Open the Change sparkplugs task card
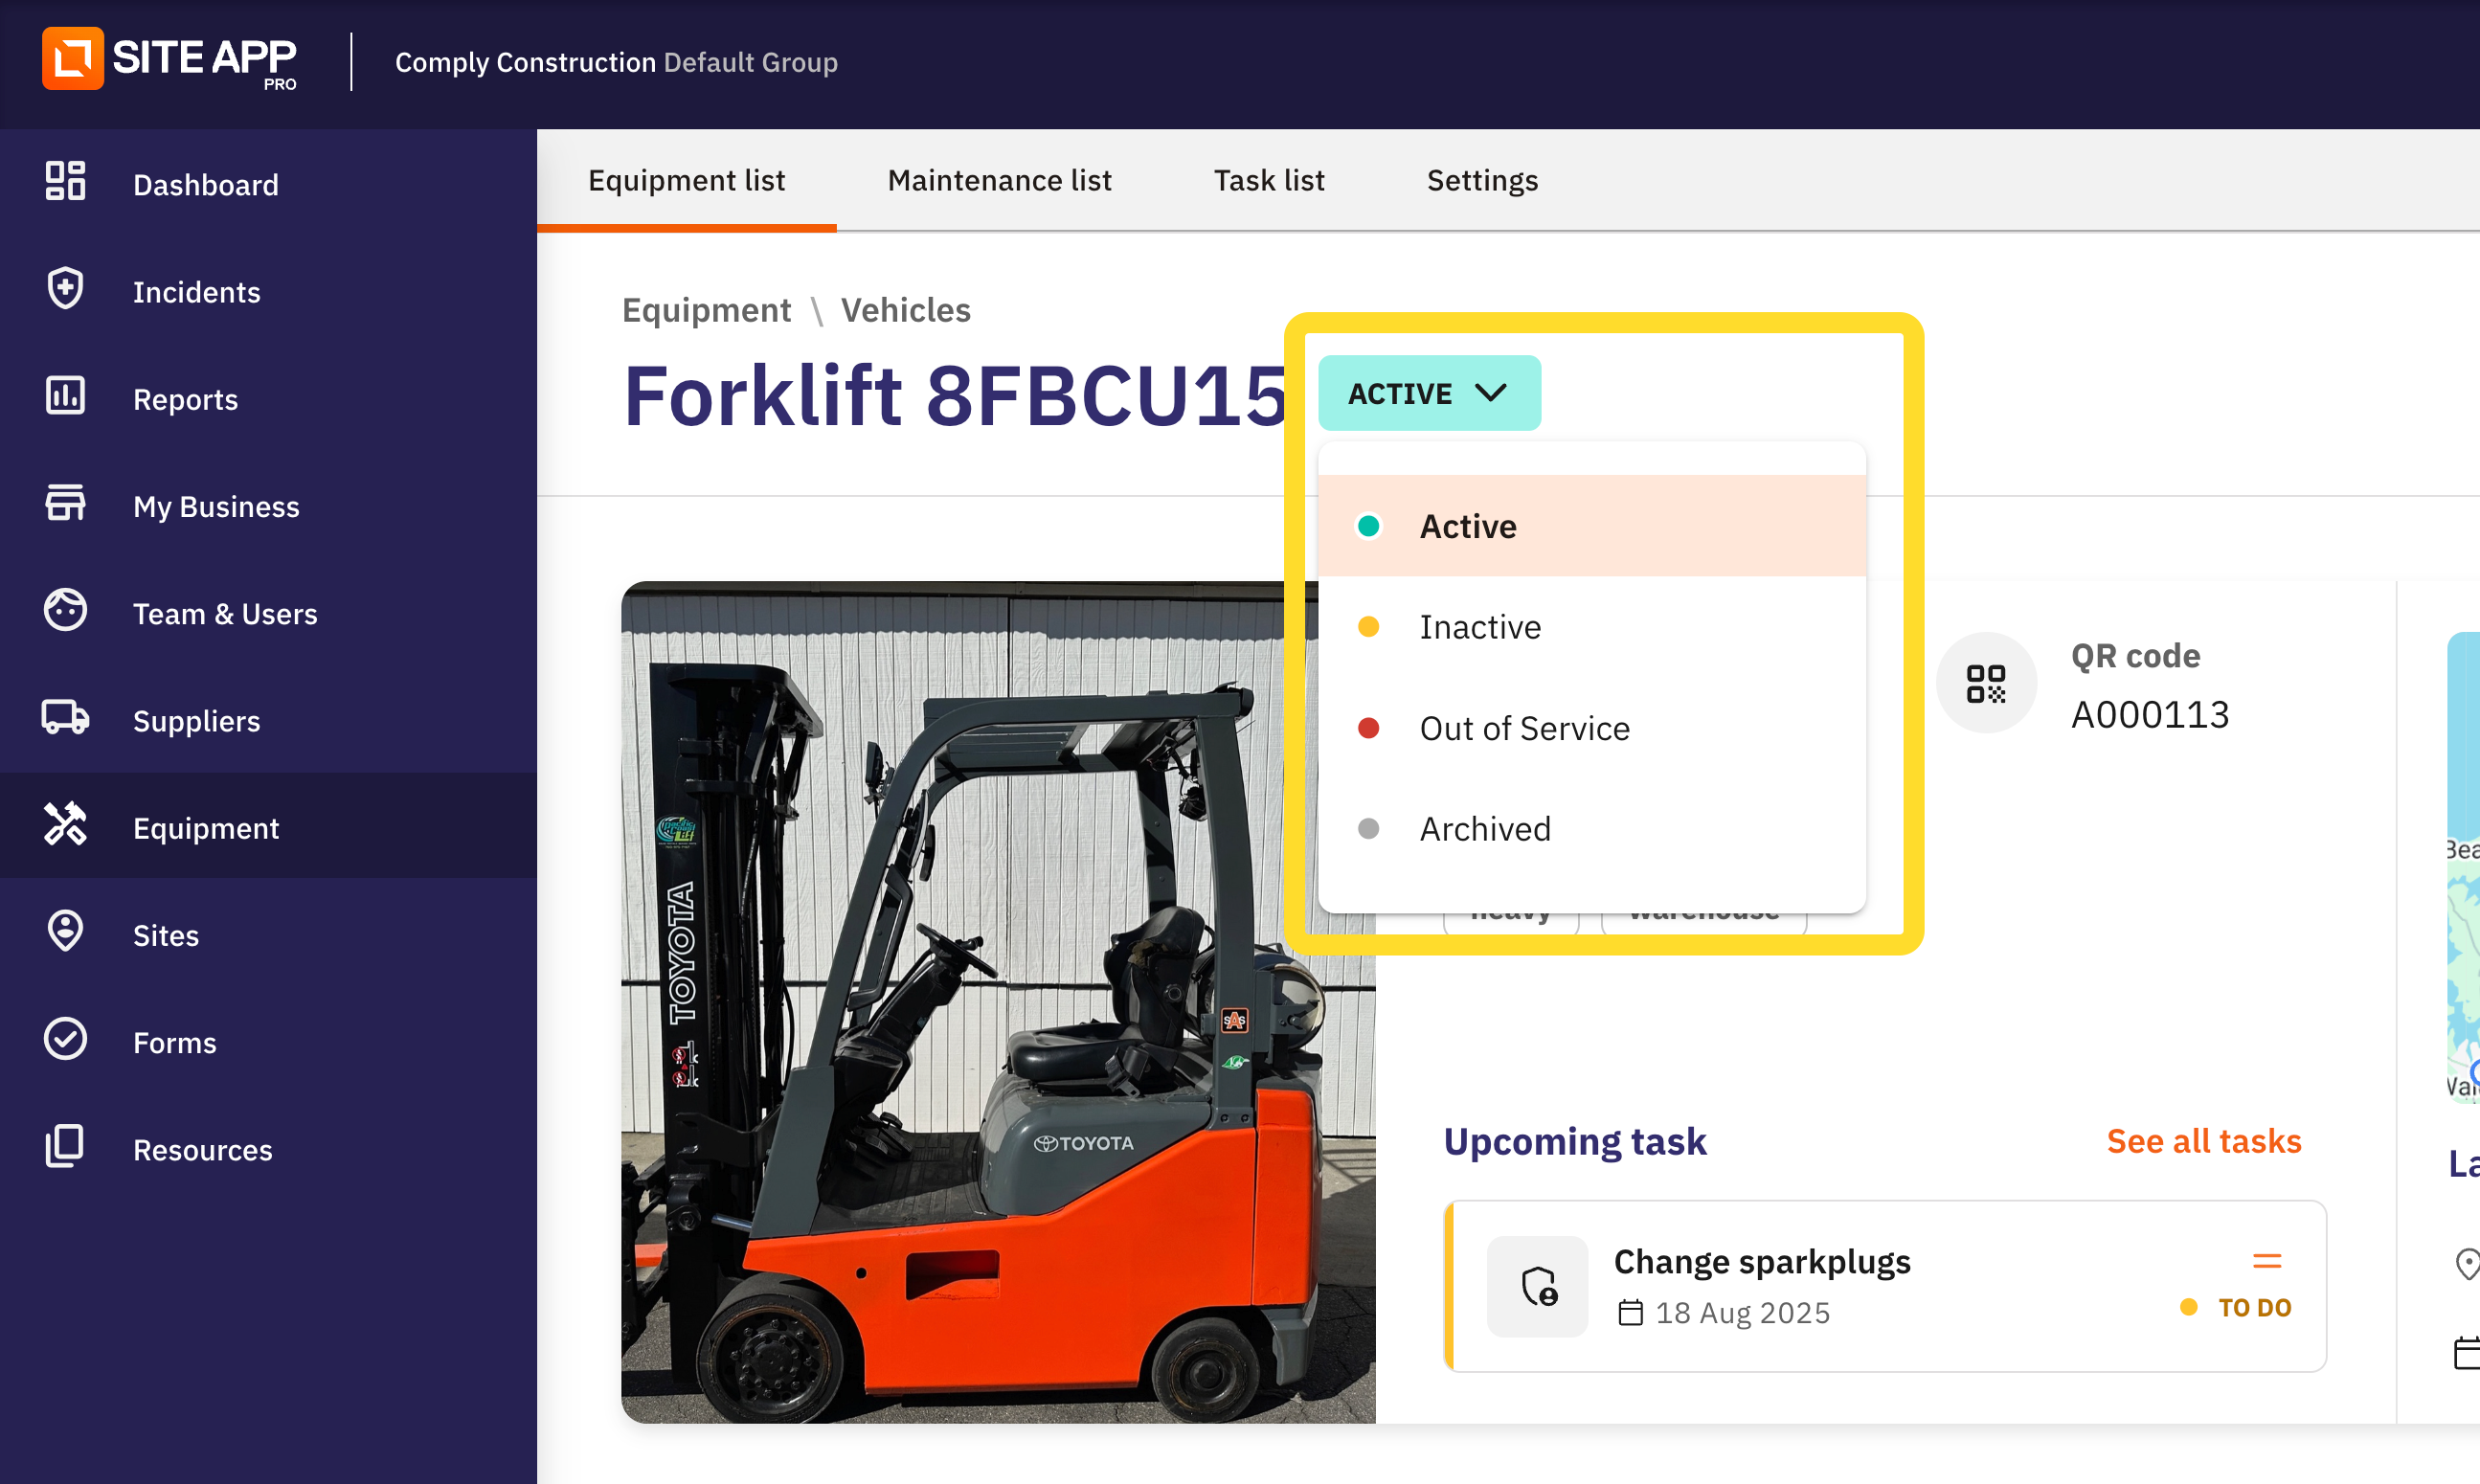2480x1484 pixels. (1885, 1286)
